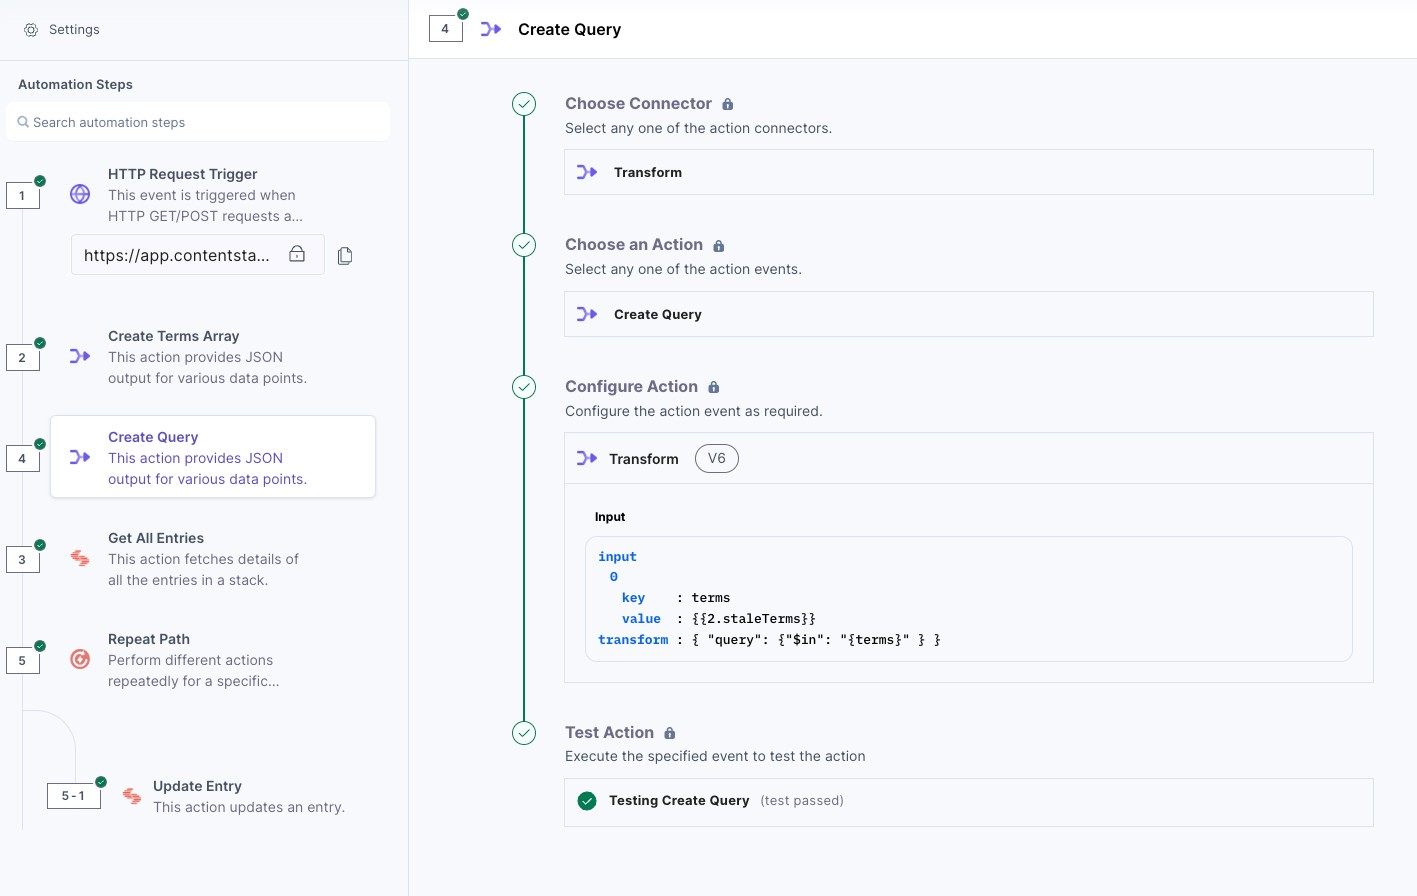Viewport: 1417px width, 896px height.
Task: Click the Update Entry step icon
Action: point(132,796)
